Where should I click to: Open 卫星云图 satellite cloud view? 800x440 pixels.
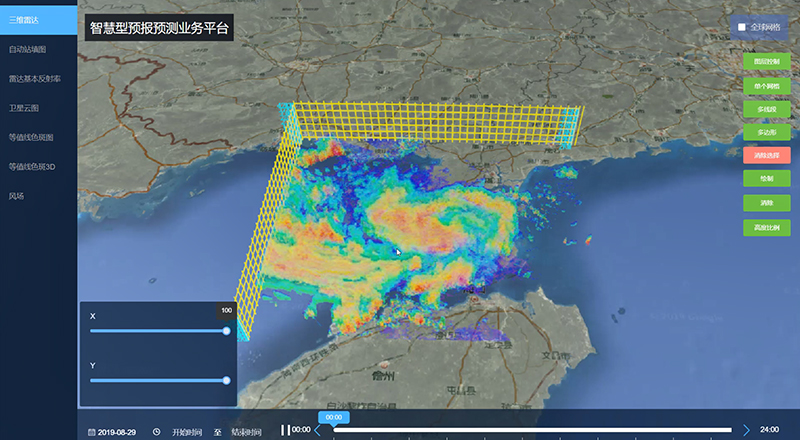coord(24,107)
